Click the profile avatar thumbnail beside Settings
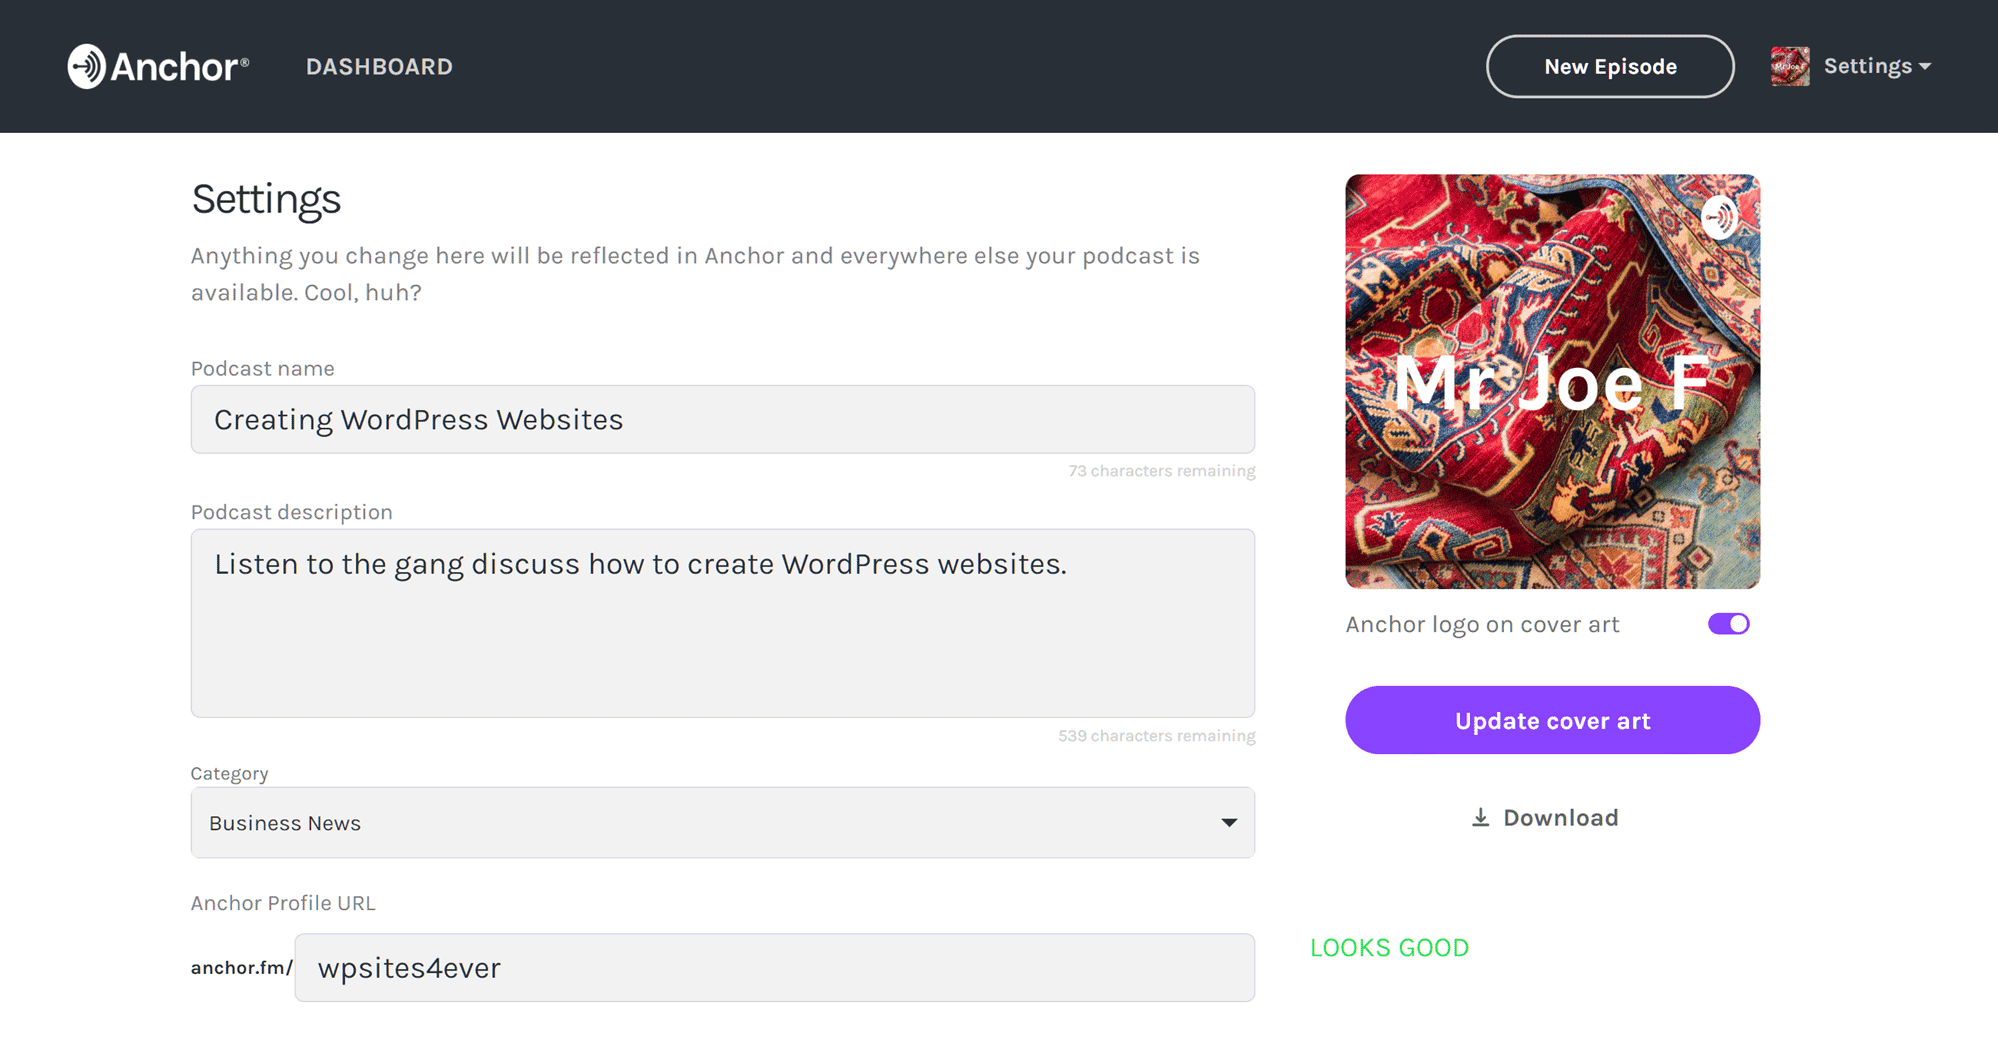The height and width of the screenshot is (1043, 1998). click(1790, 66)
